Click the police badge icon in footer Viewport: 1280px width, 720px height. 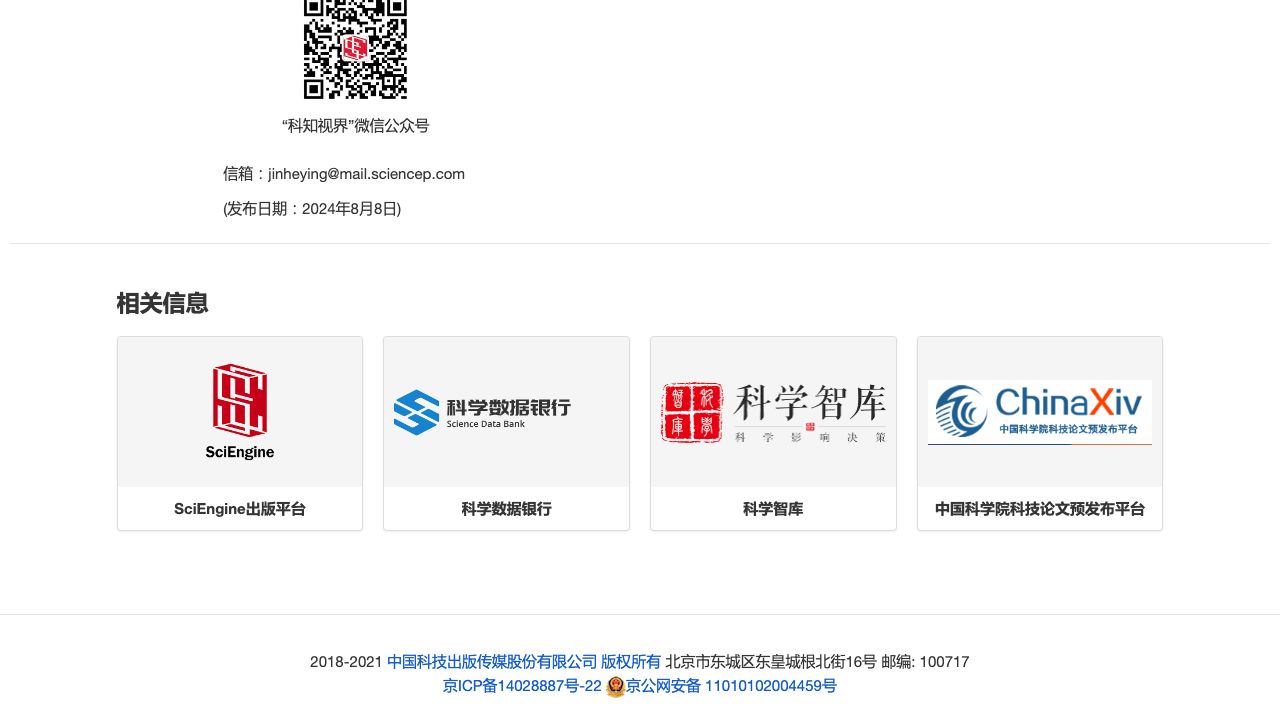click(x=615, y=687)
